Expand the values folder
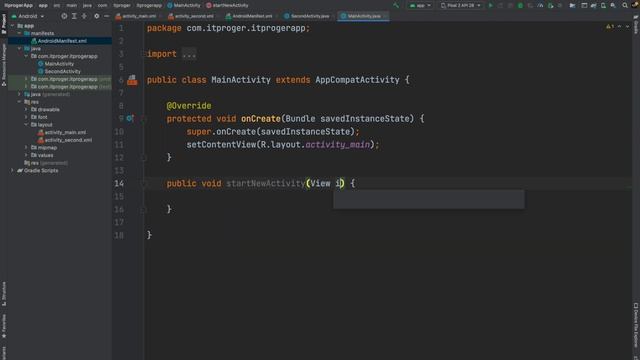Image resolution: width=640 pixels, height=360 pixels. (x=26, y=155)
